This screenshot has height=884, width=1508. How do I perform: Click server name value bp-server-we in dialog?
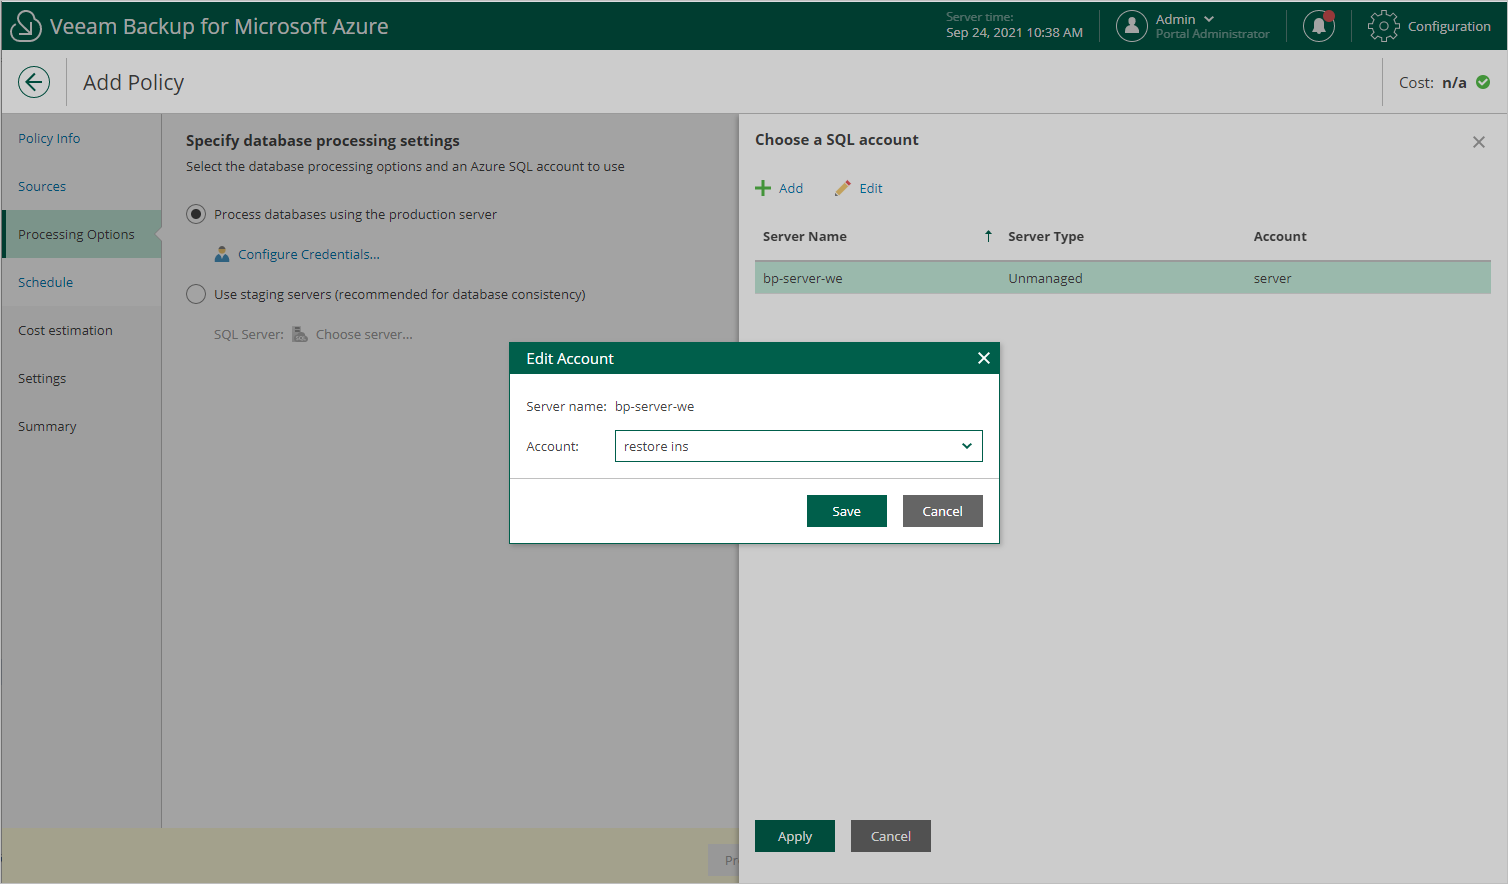[x=654, y=406]
